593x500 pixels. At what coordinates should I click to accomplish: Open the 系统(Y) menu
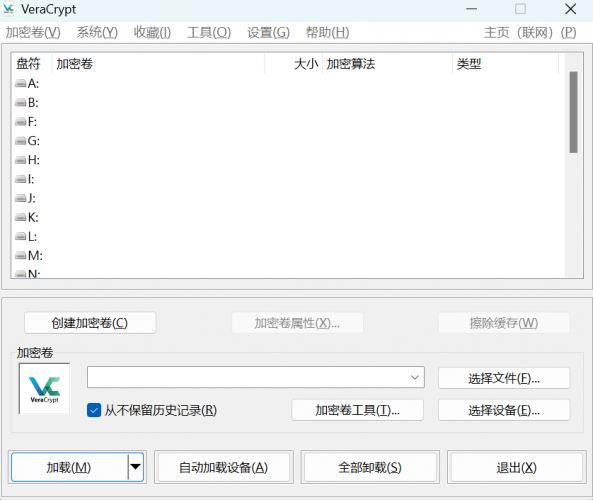pyautogui.click(x=97, y=33)
